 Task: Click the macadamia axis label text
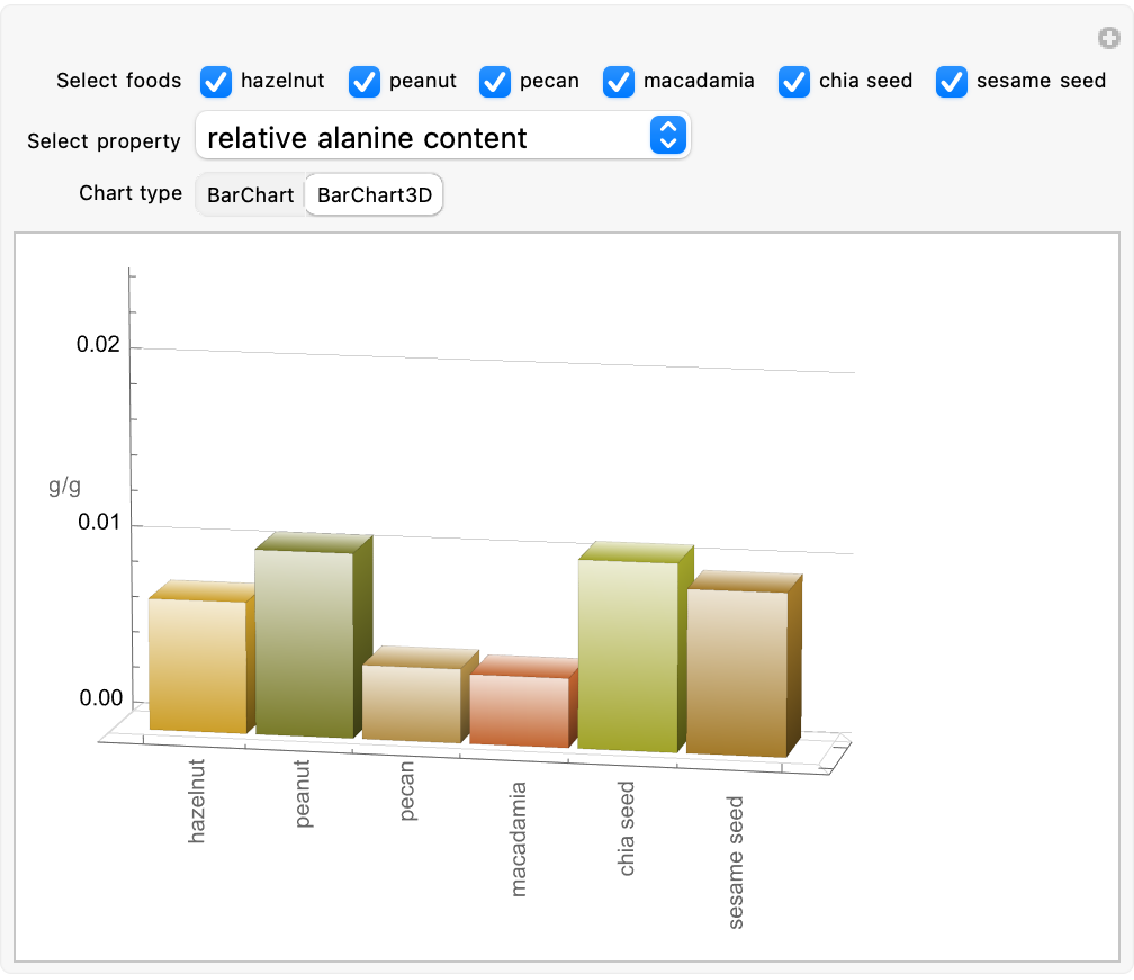pos(518,838)
